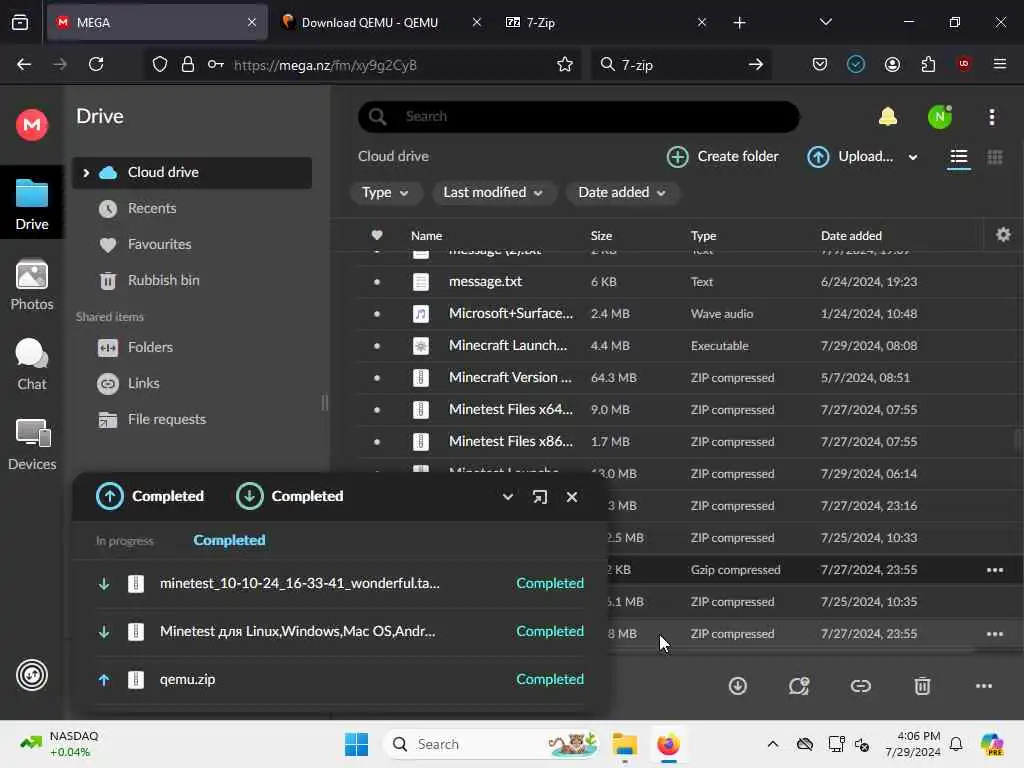Image resolution: width=1024 pixels, height=768 pixels.
Task: Open the green N account avatar
Action: [940, 117]
